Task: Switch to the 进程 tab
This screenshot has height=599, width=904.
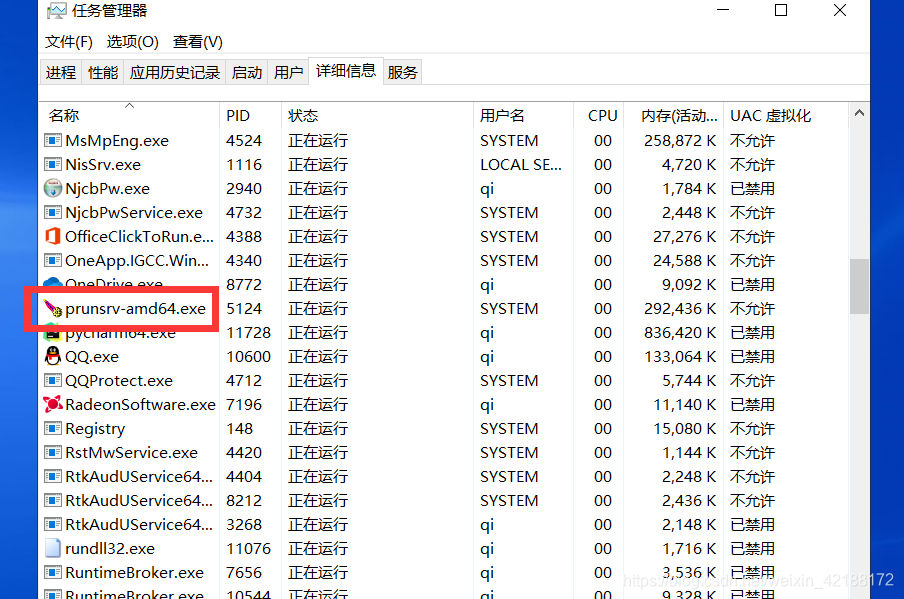Action: 61,72
